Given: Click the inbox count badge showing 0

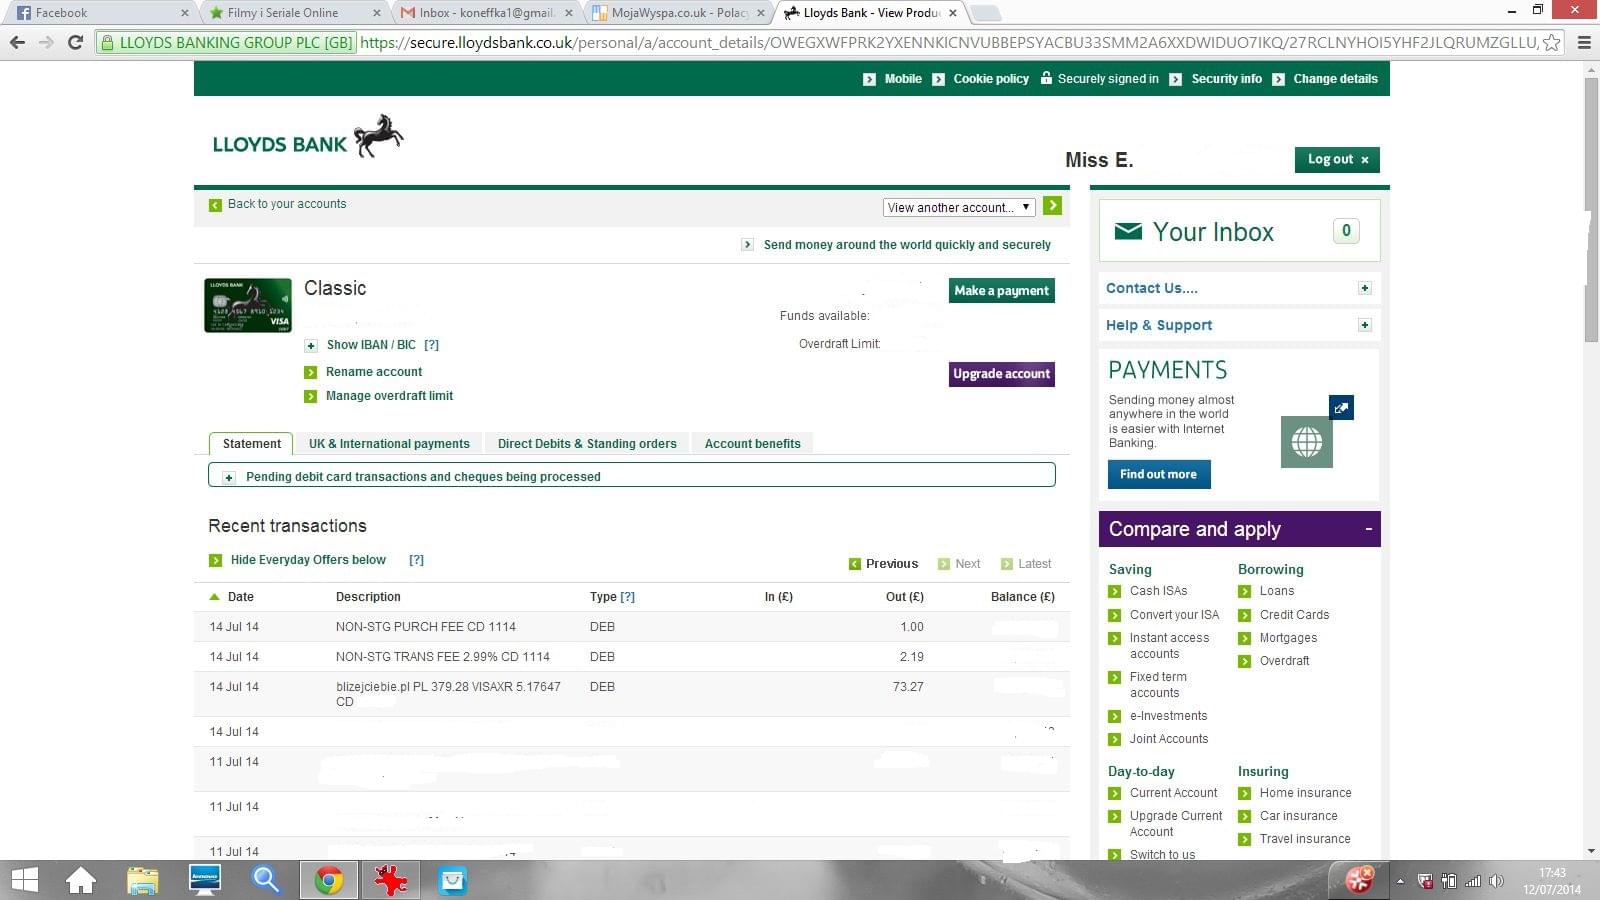Looking at the screenshot, I should (1346, 231).
